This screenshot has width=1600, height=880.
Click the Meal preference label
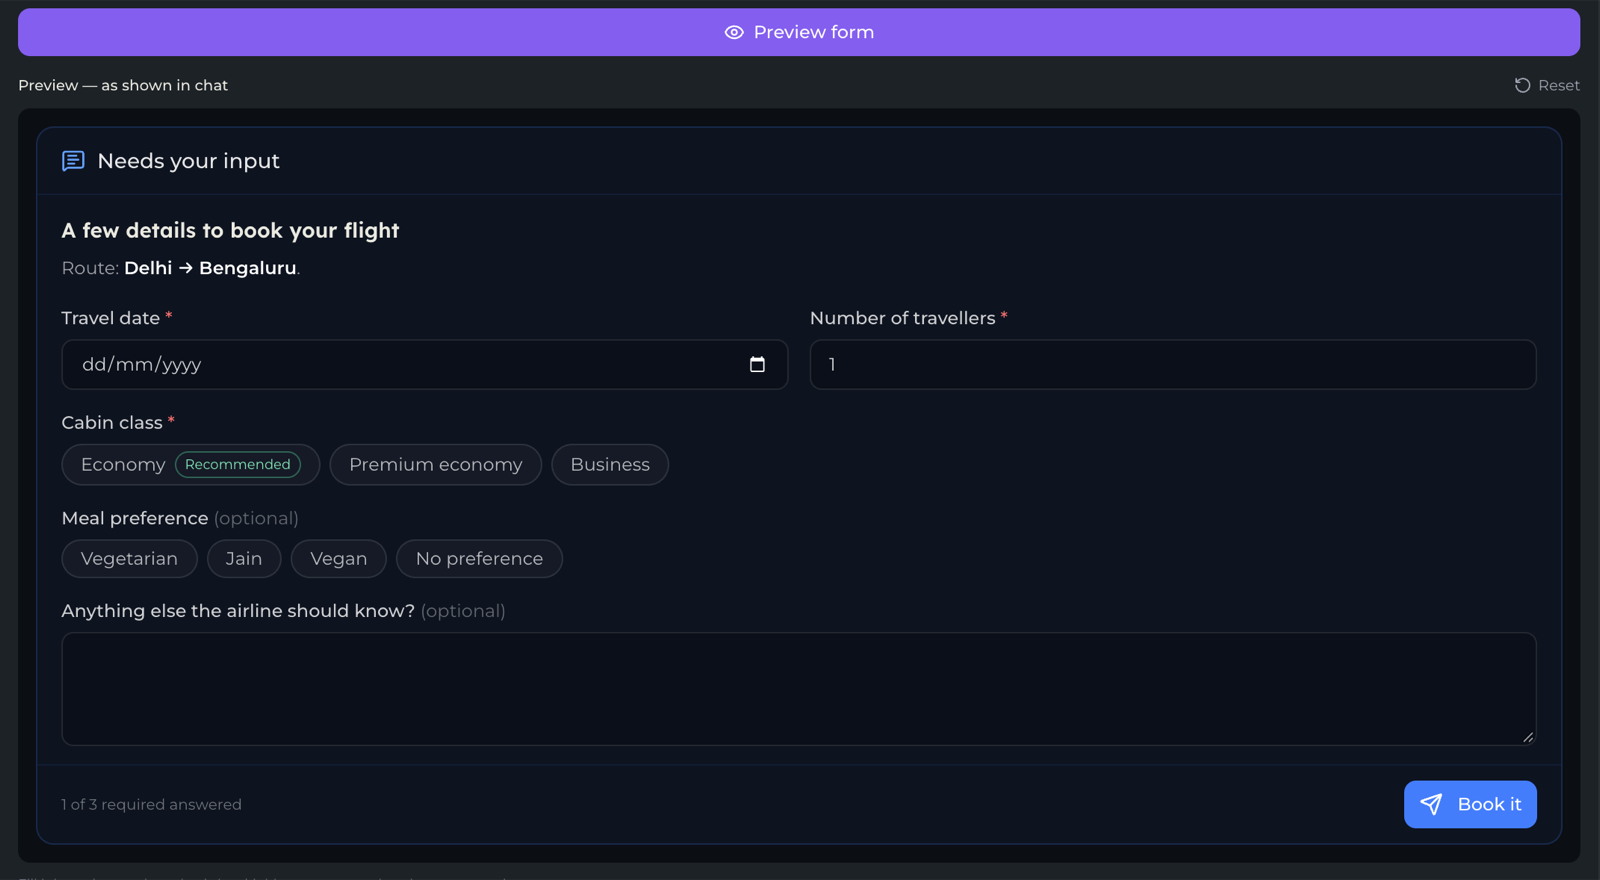135,518
